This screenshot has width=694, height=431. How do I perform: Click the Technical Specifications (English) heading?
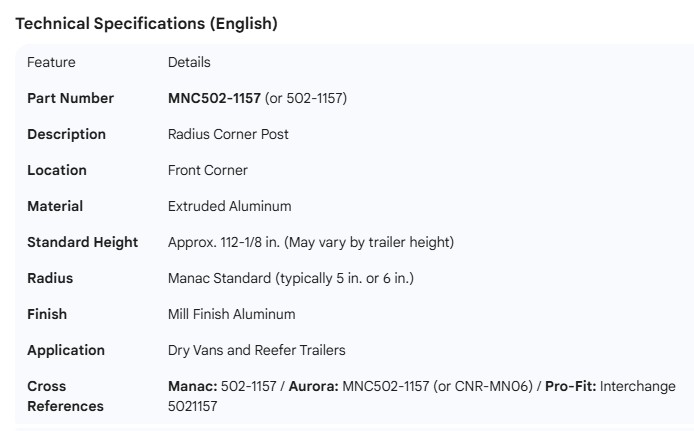(x=146, y=24)
